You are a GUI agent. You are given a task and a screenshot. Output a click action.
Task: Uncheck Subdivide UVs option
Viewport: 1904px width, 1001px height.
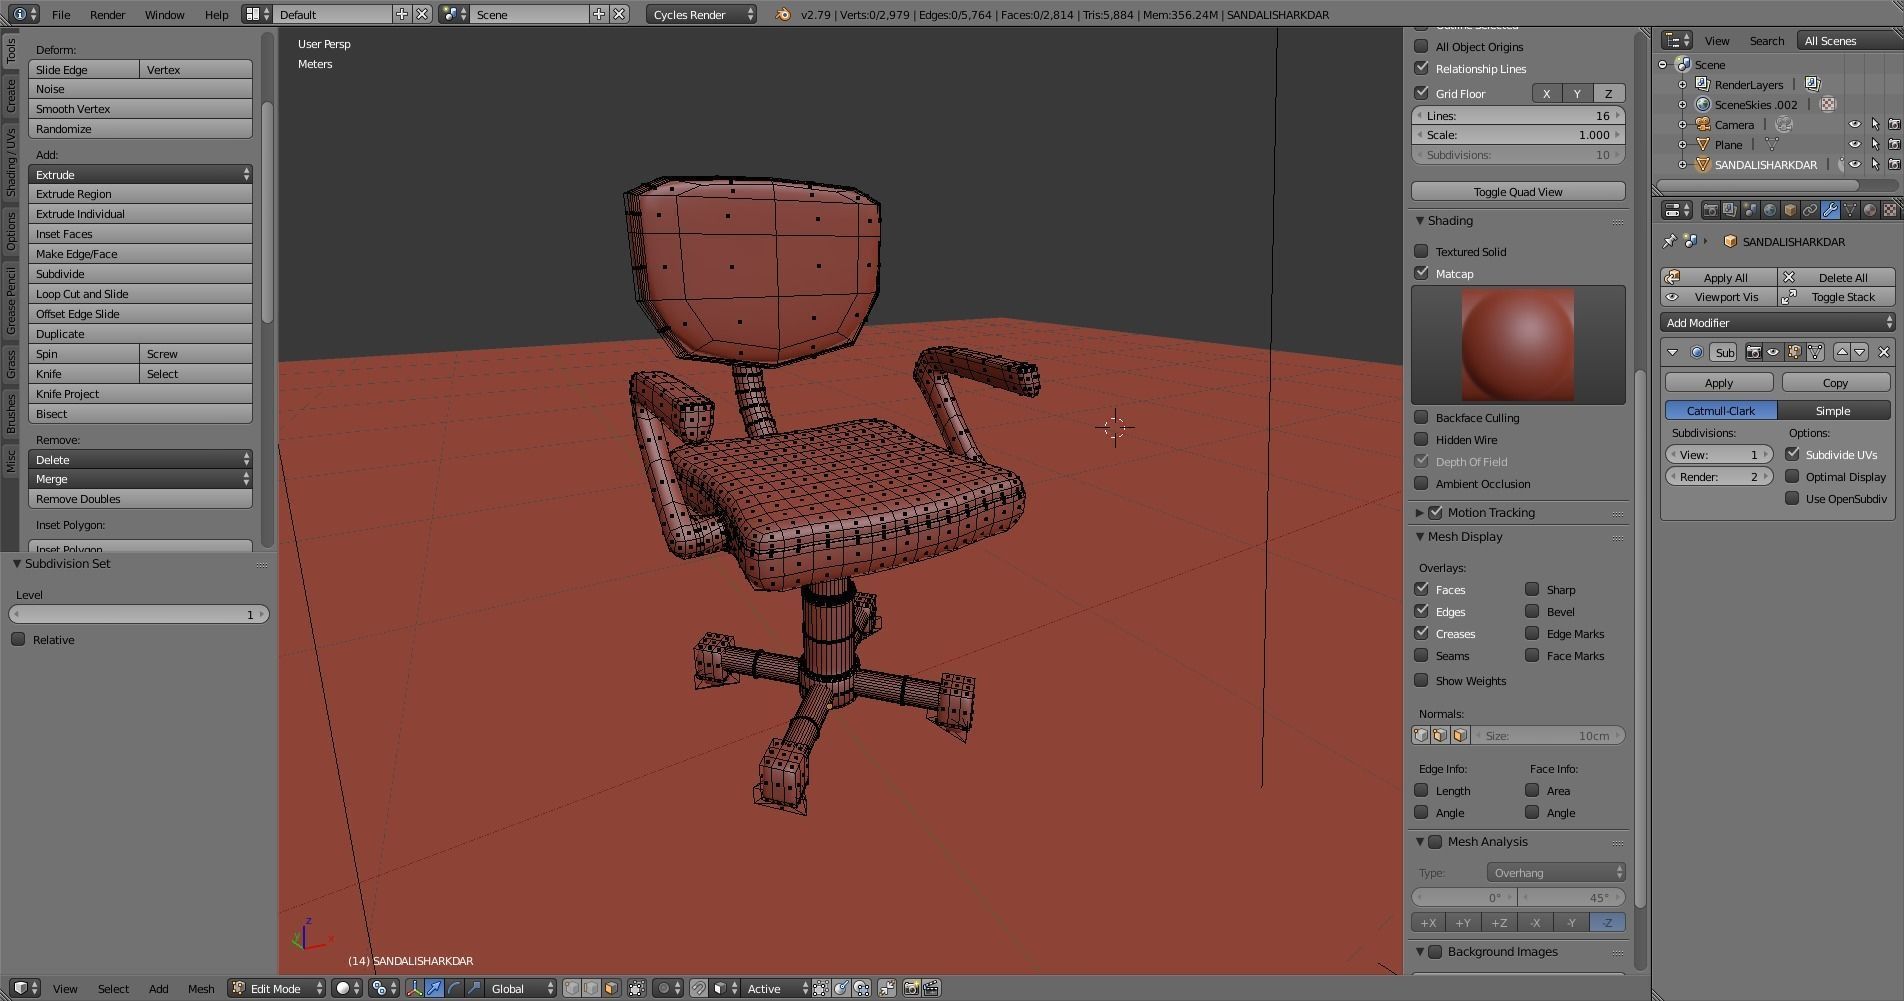tap(1792, 454)
